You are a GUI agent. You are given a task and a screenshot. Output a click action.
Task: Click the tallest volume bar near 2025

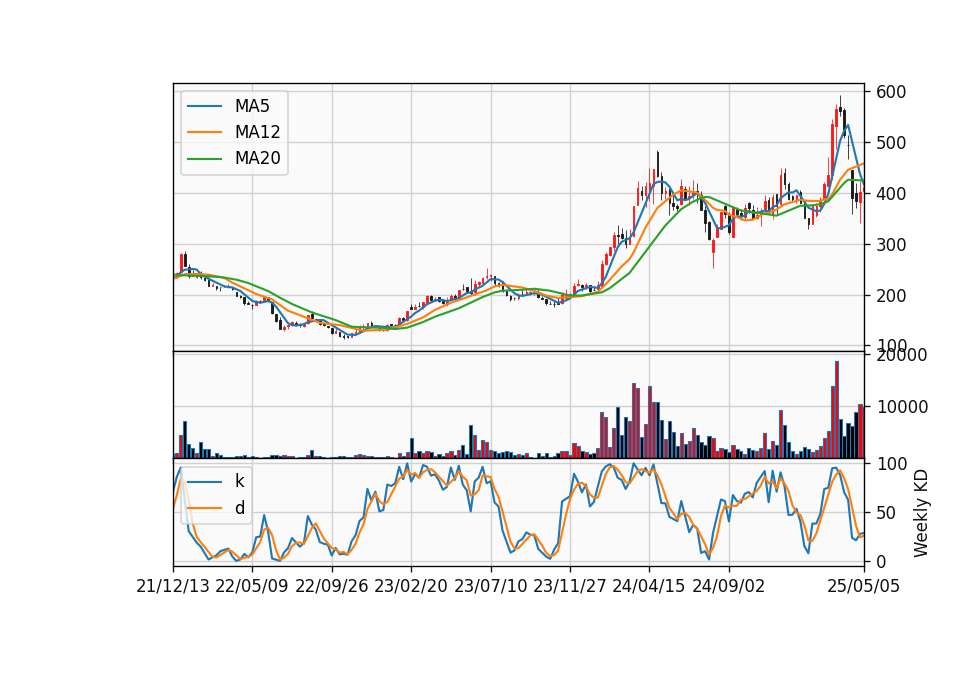pos(837,410)
